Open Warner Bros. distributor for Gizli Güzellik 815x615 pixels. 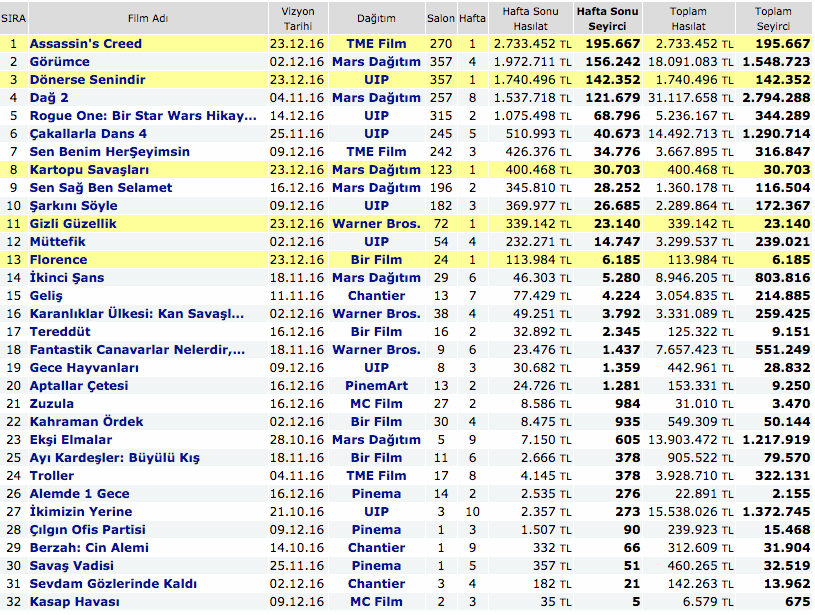[376, 224]
